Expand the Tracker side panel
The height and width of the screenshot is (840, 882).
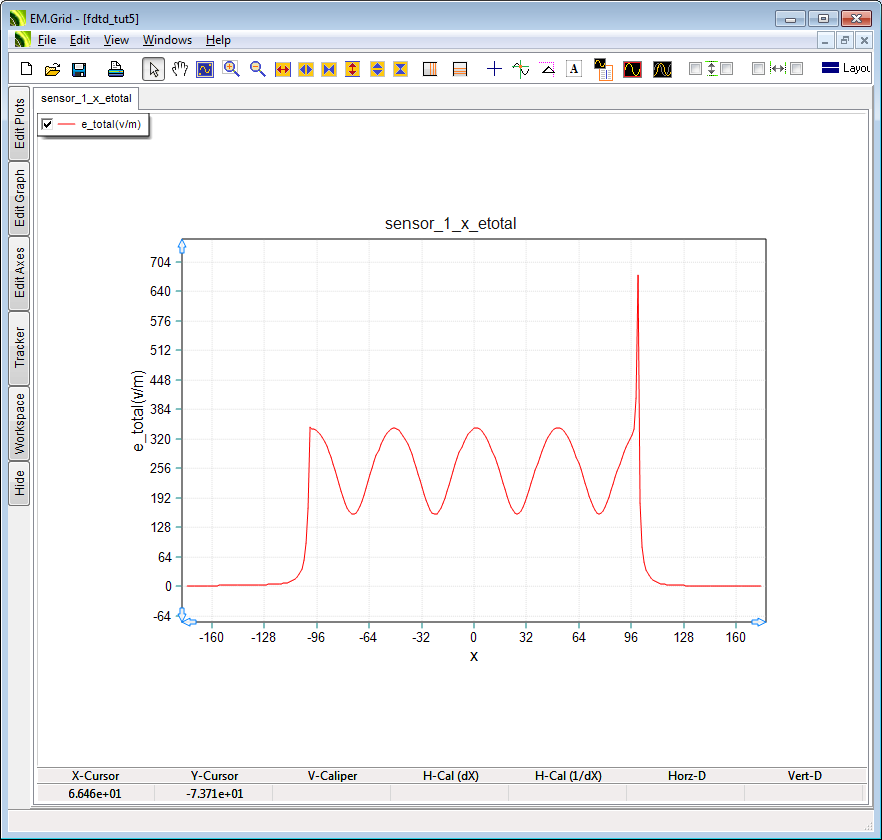pyautogui.click(x=20, y=348)
